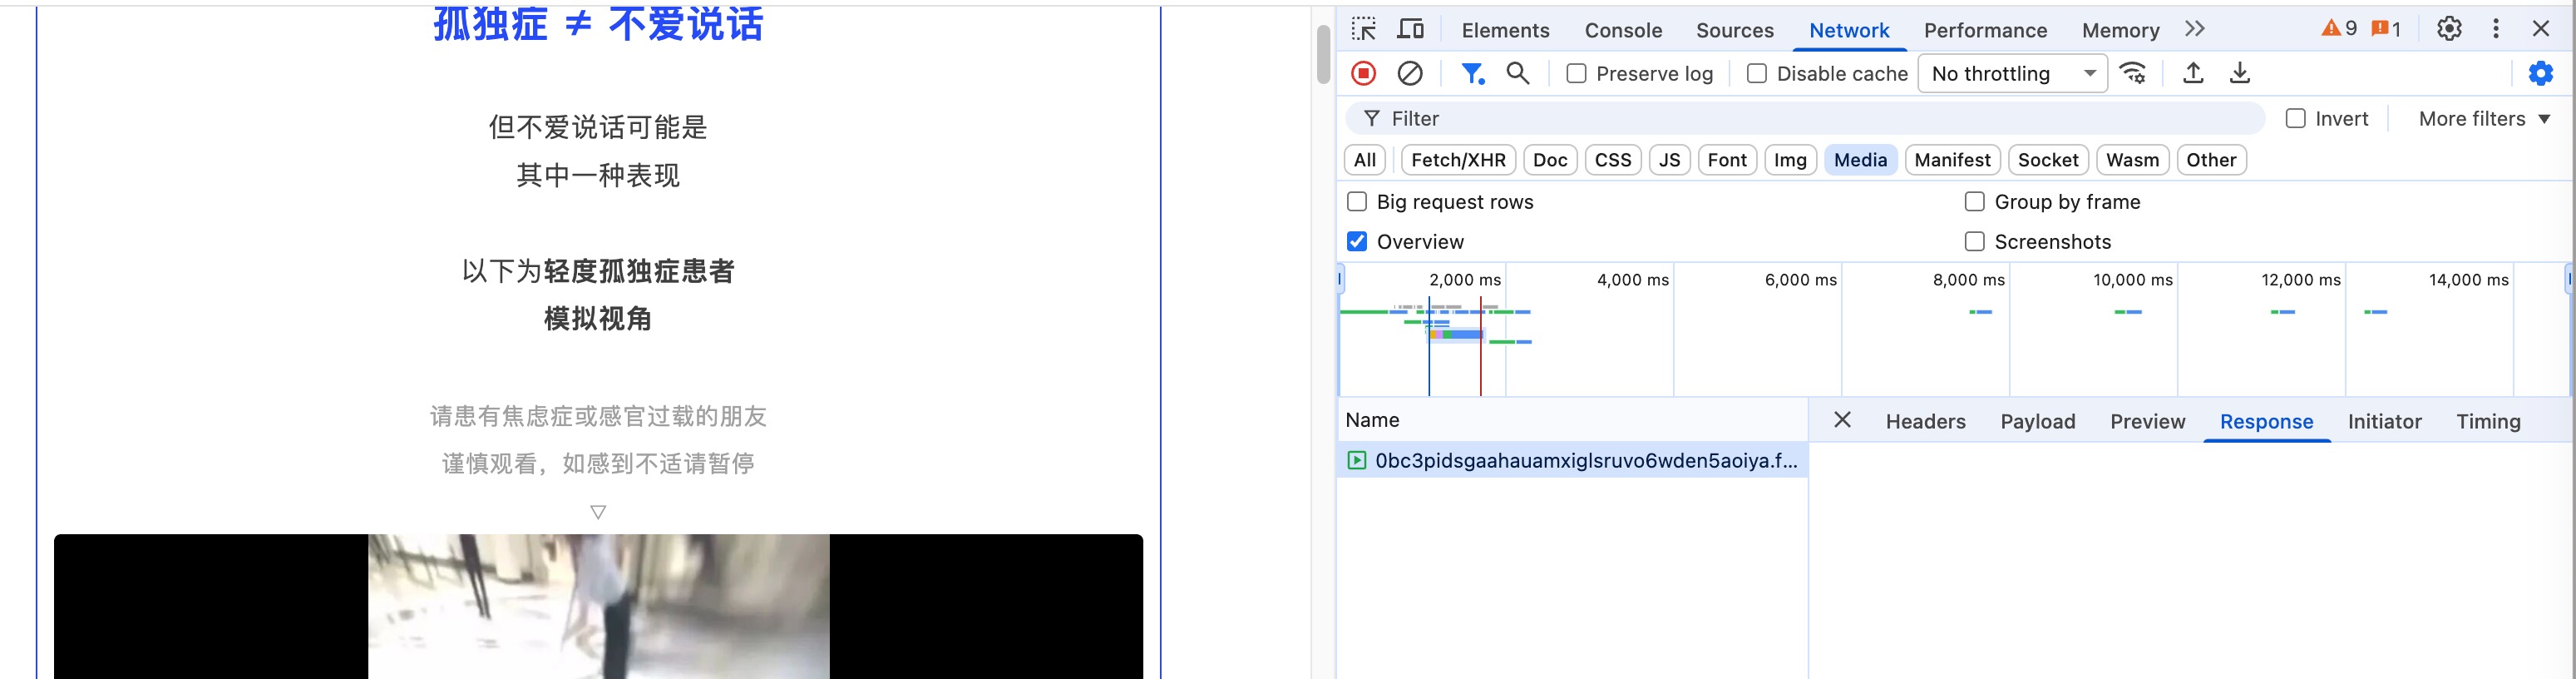Filter requests by Fetch/XHR
The height and width of the screenshot is (679, 2576).
(x=1458, y=160)
